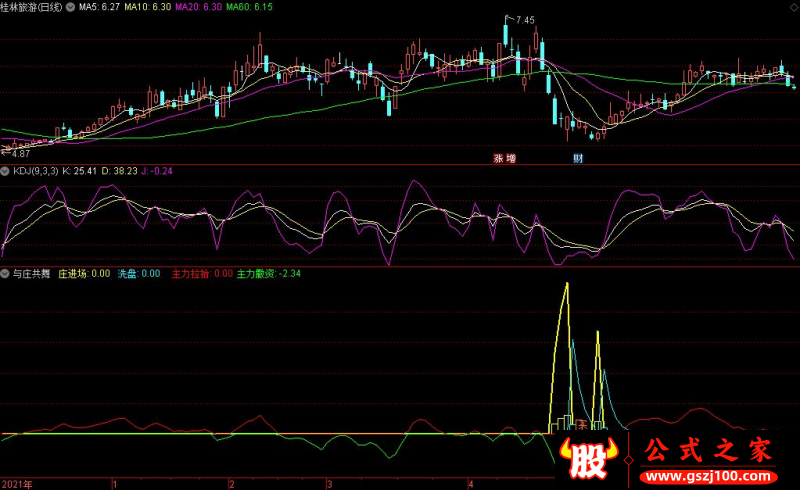
Task: Select the MA5: 6.27 label
Action: [x=99, y=7]
